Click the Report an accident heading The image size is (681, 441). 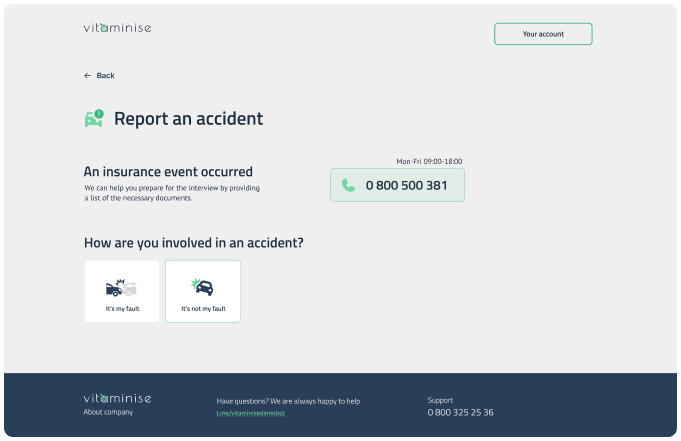pyautogui.click(x=188, y=119)
